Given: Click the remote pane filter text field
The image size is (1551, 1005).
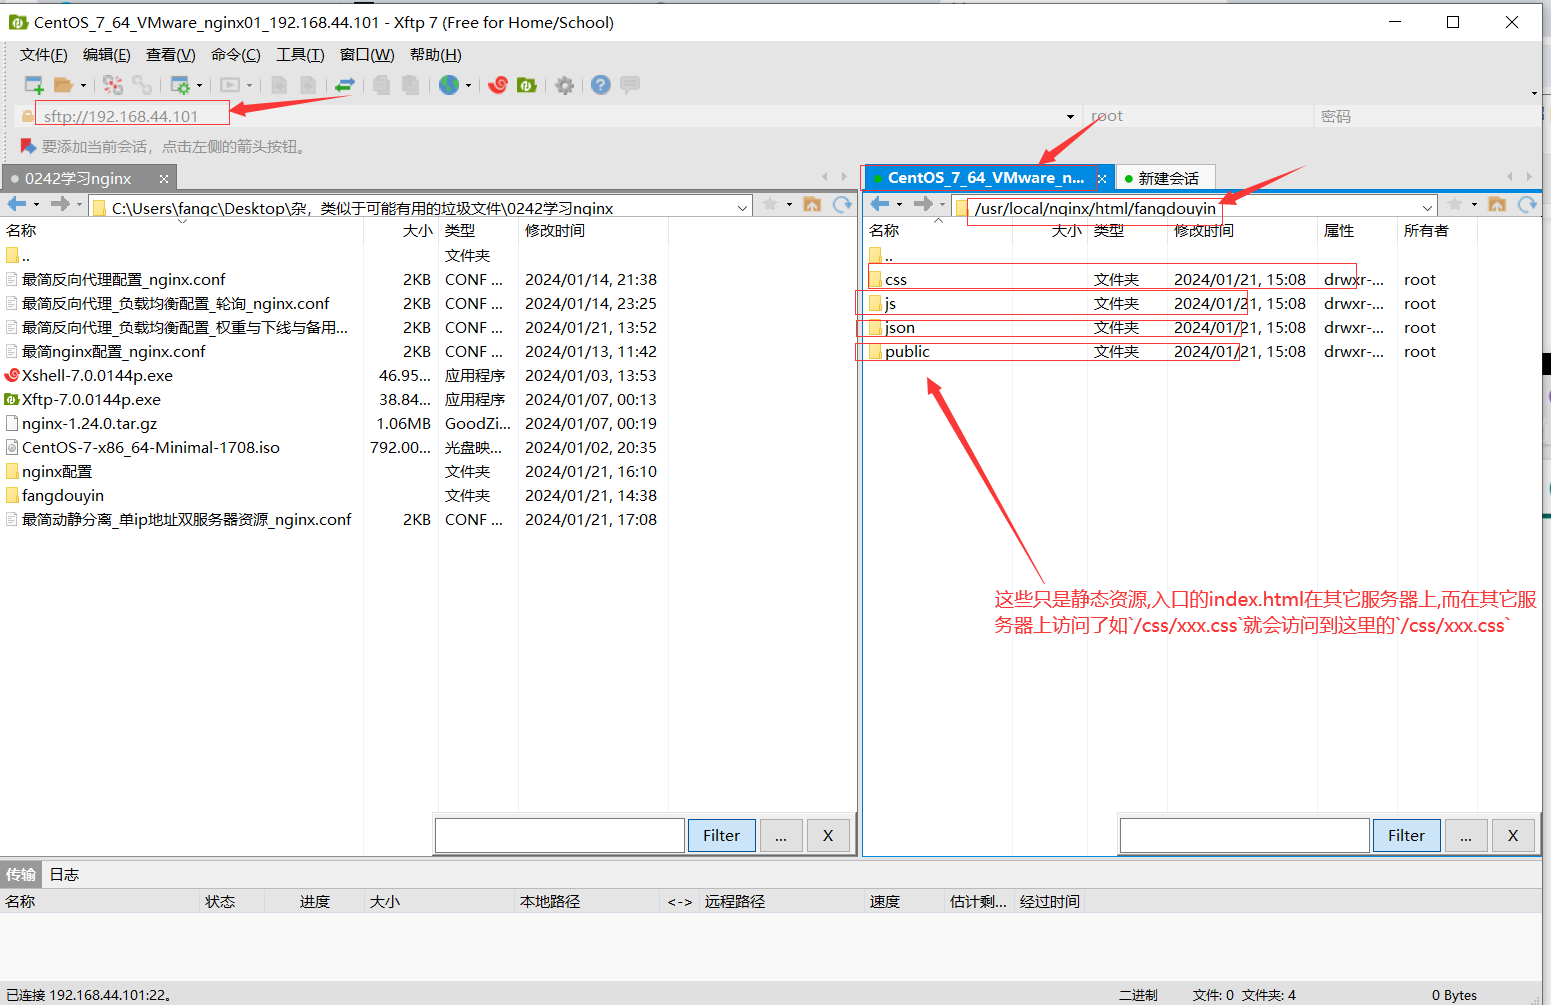Looking at the screenshot, I should [x=1245, y=835].
